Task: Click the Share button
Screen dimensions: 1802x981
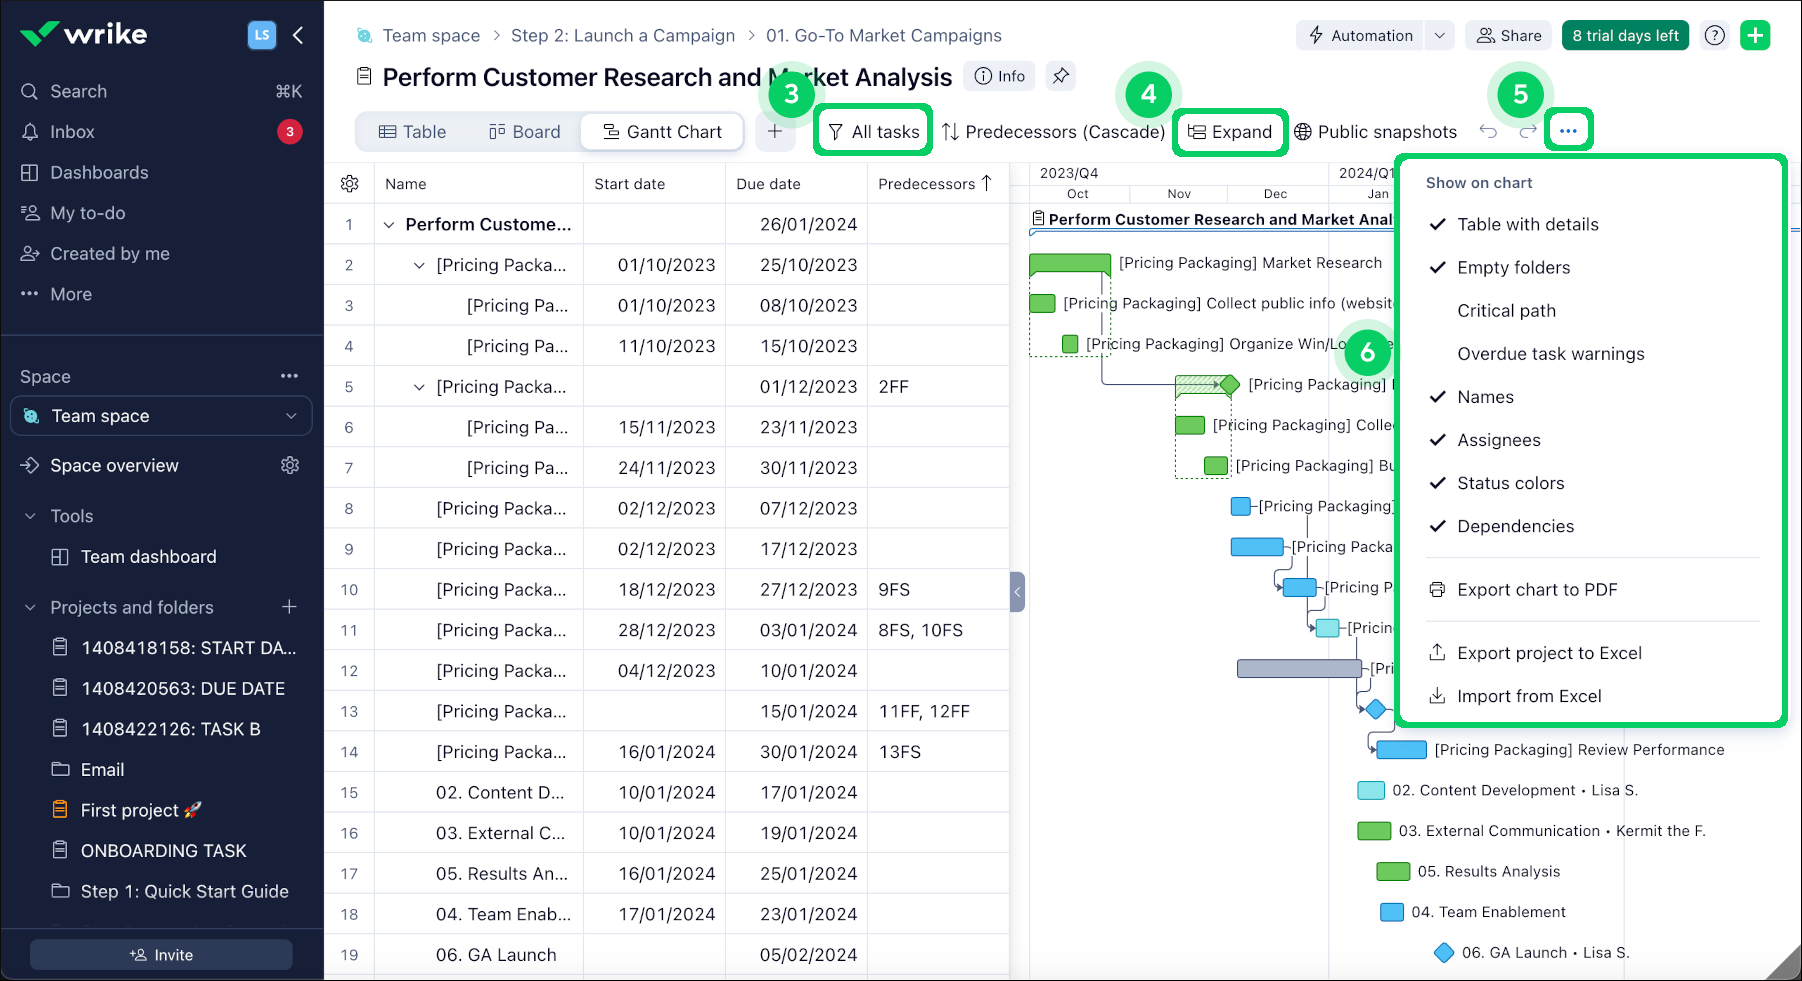Action: point(1509,35)
